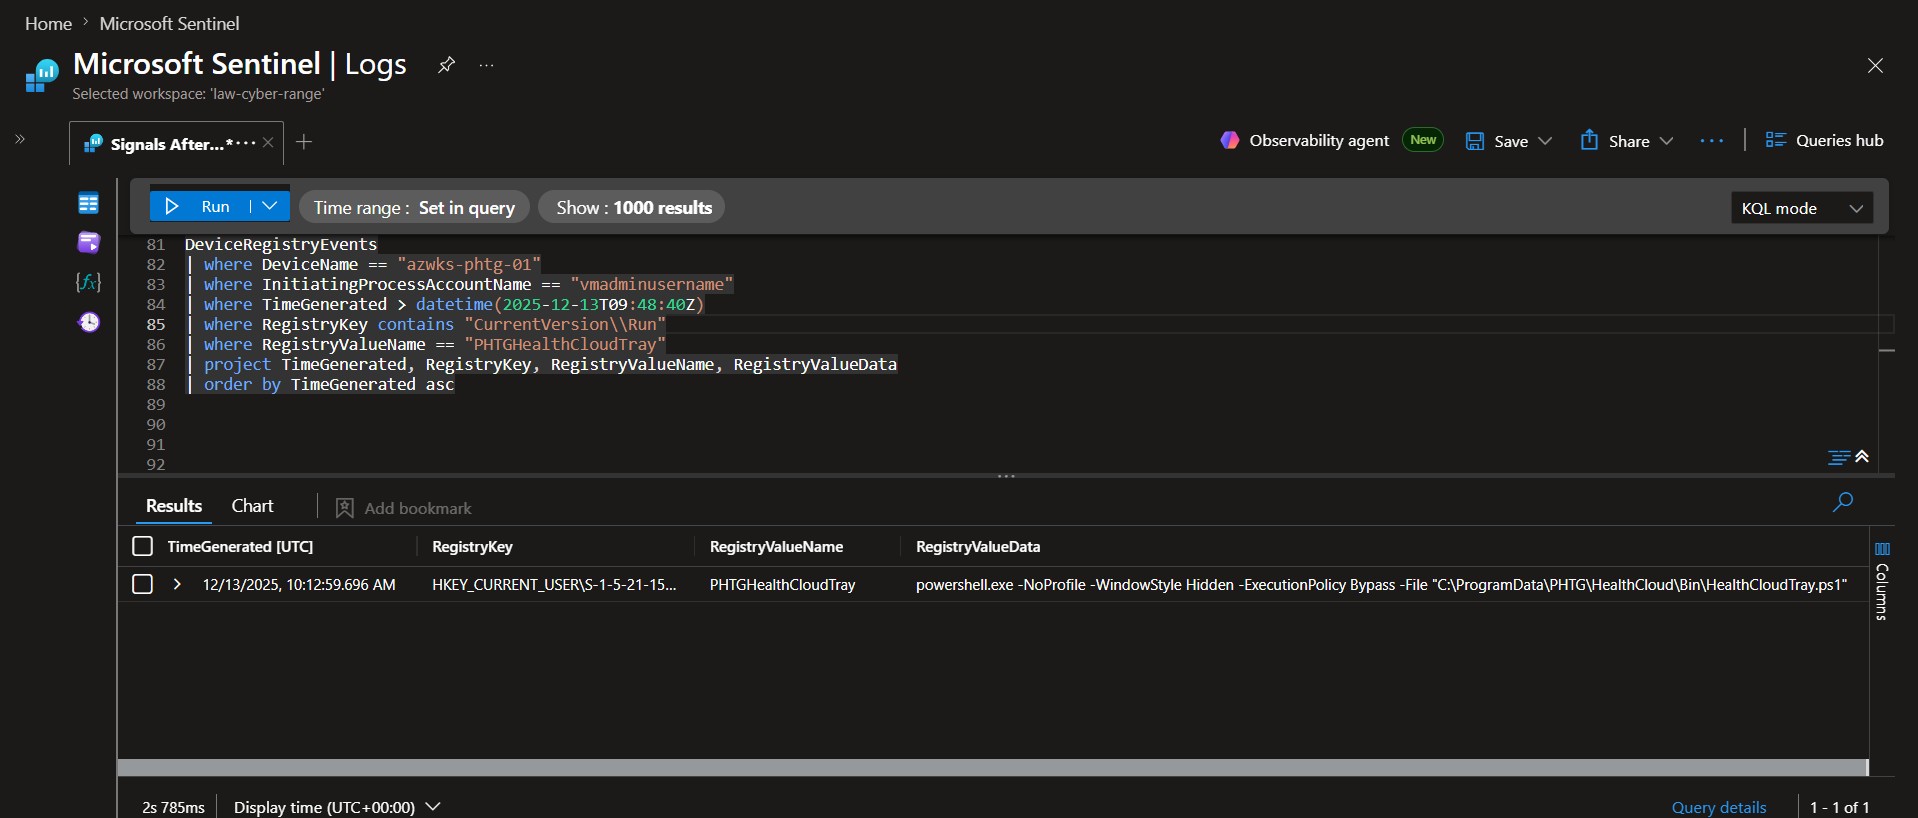The width and height of the screenshot is (1918, 818).
Task: Add a new query tab
Action: coord(304,142)
